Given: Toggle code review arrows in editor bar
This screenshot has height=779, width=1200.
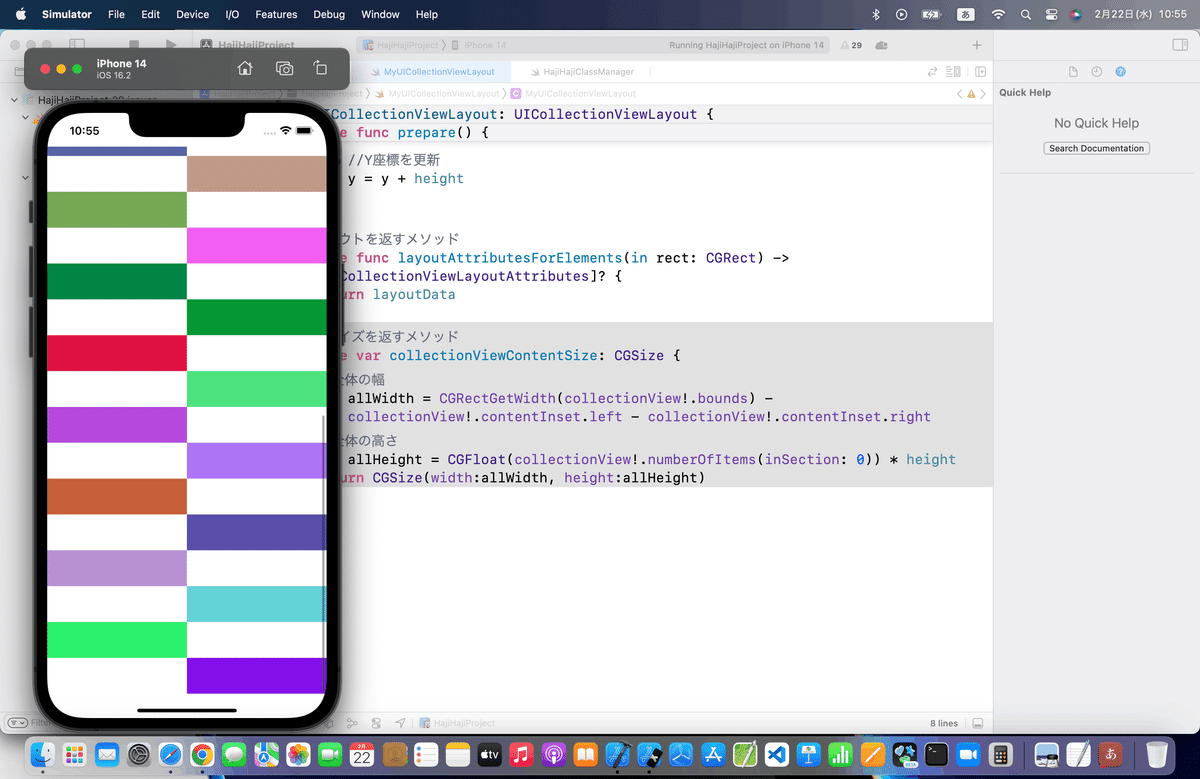Looking at the screenshot, I should click(933, 72).
